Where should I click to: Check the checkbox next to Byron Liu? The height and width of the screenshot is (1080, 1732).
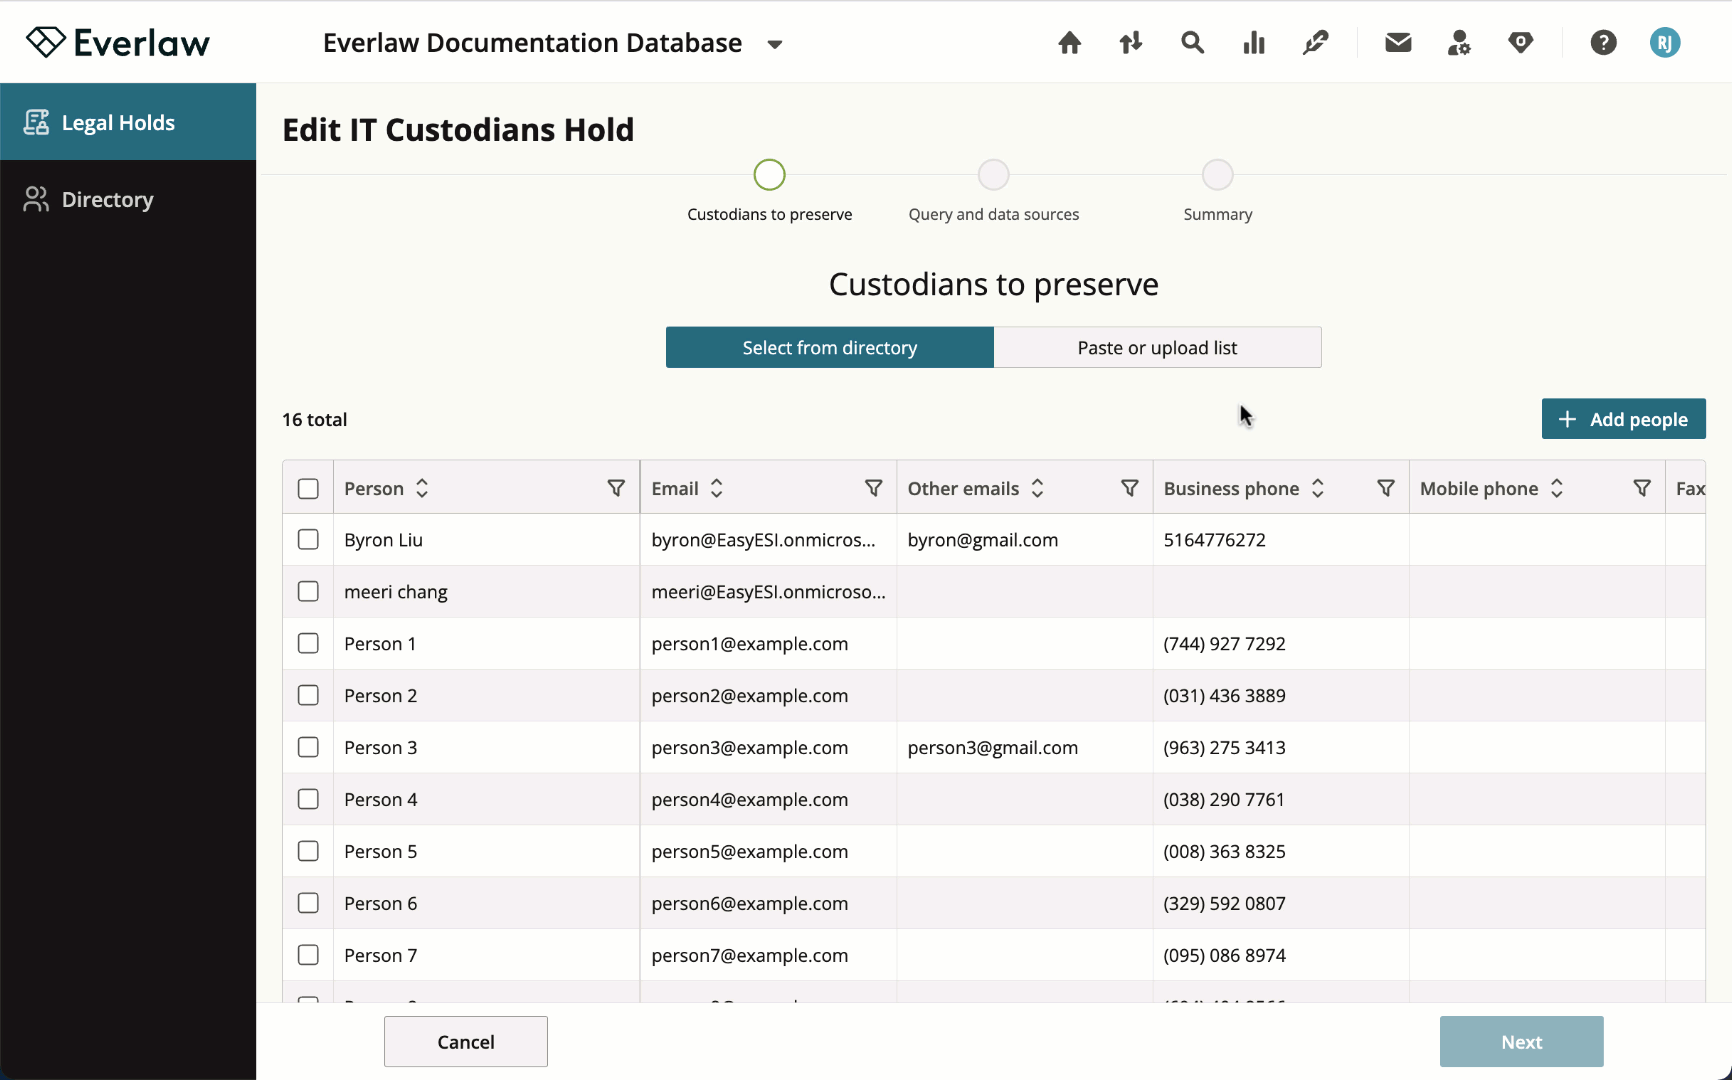[x=308, y=539]
